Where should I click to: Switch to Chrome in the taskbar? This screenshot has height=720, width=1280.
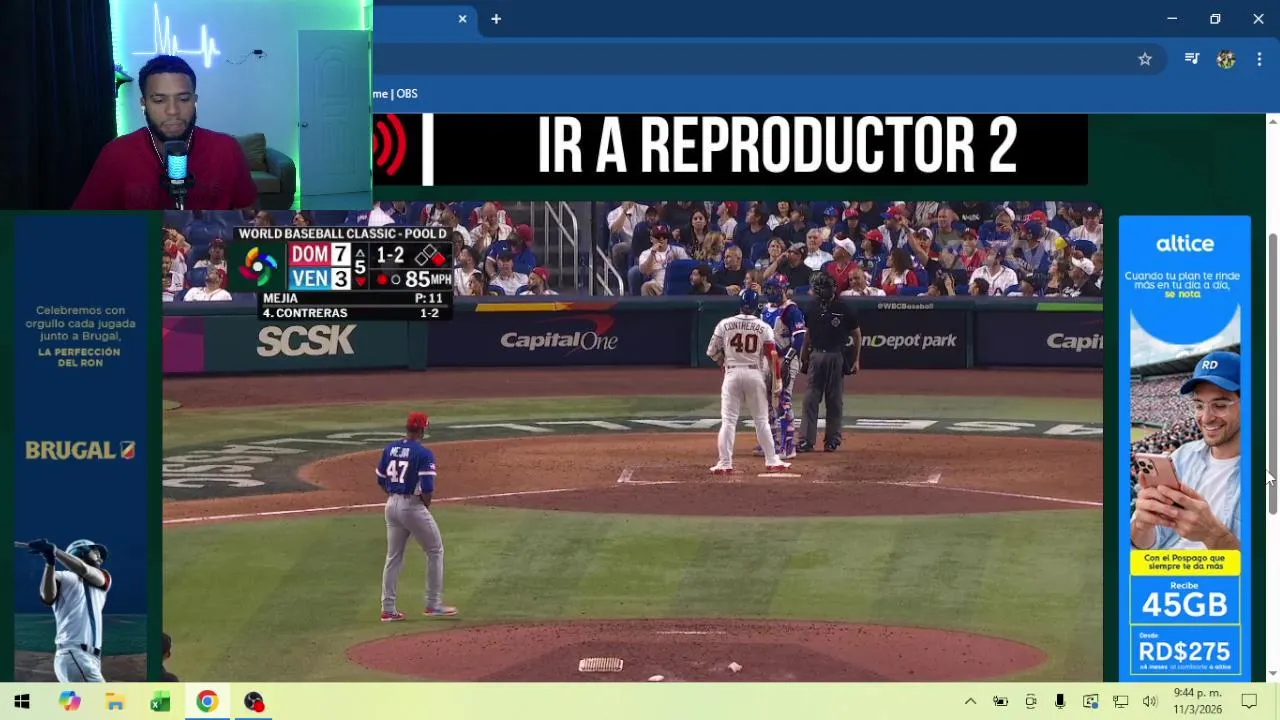207,702
